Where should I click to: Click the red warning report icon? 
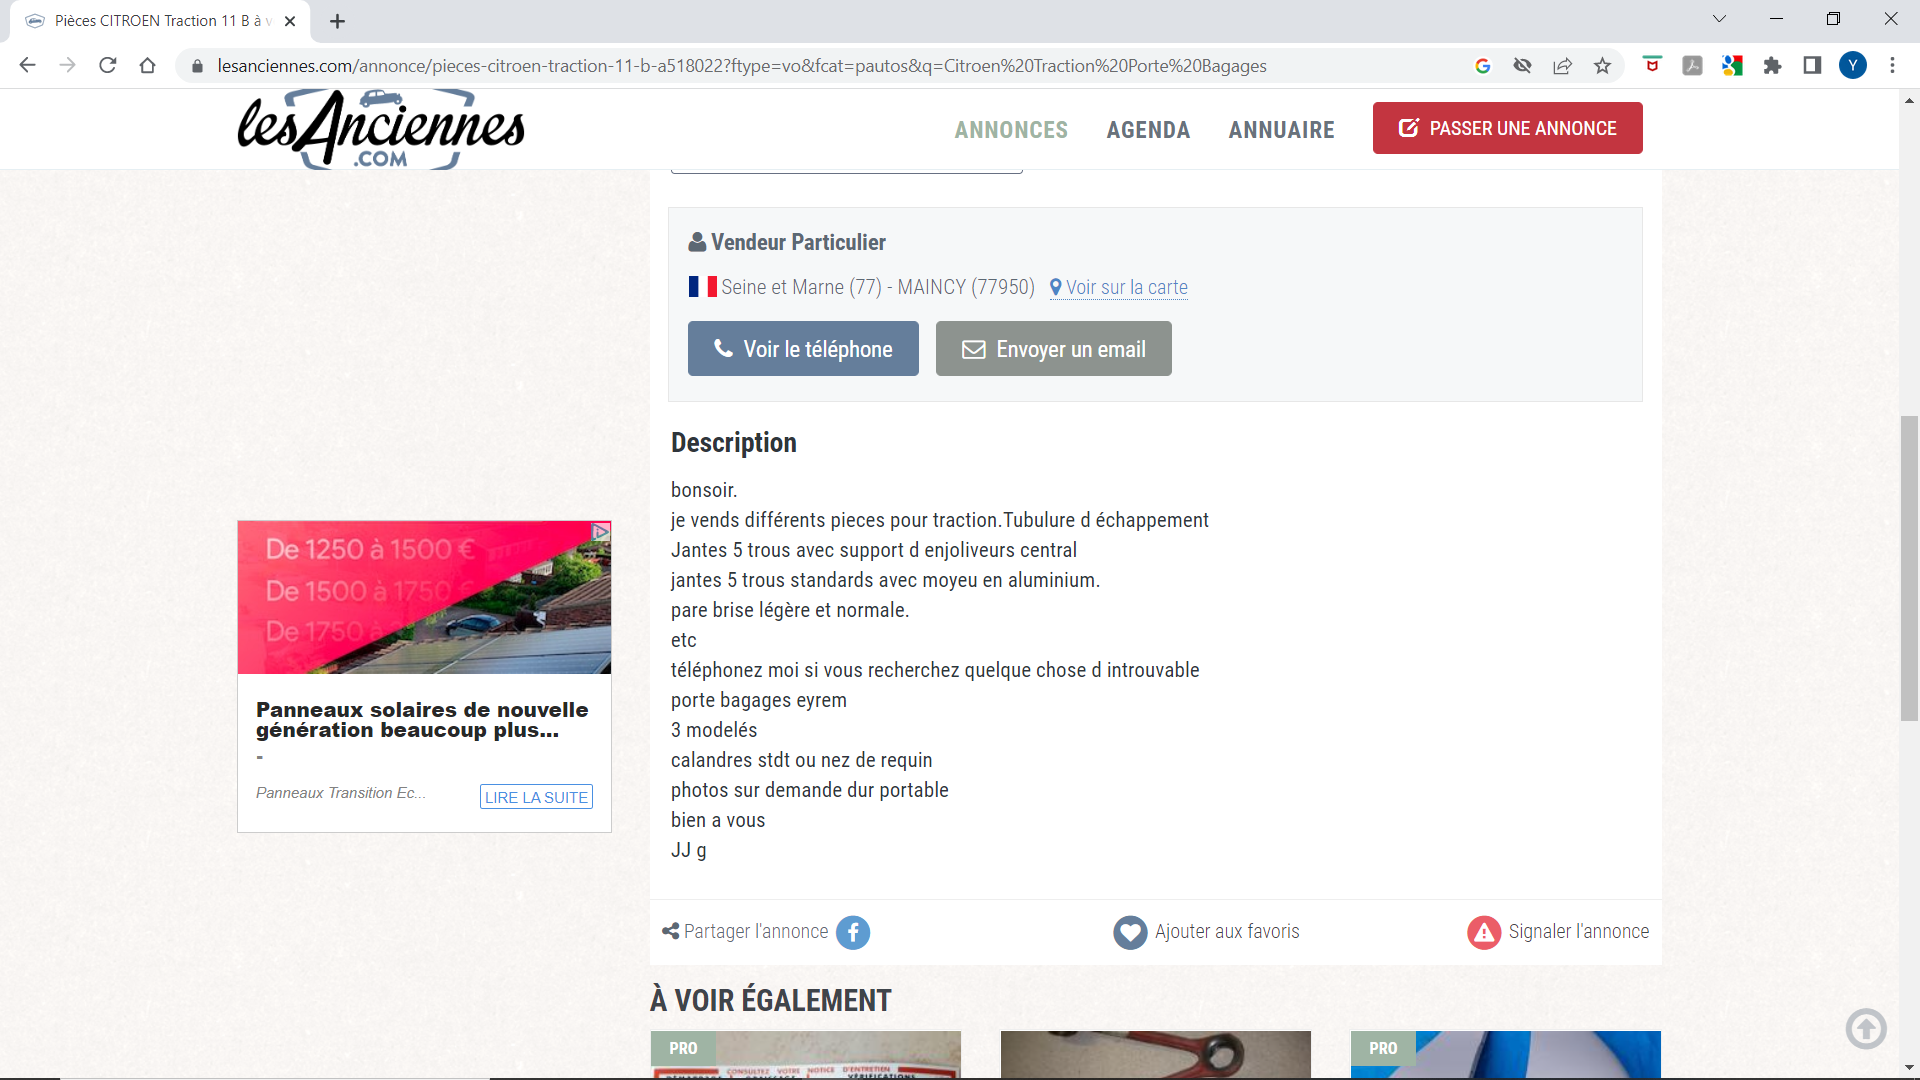[1484, 932]
